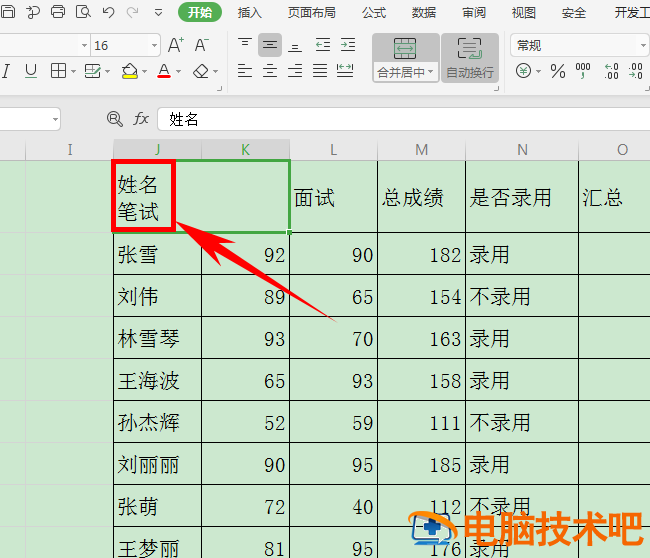This screenshot has height=558, width=650.
Task: Select the 是否录用 header cell
Action: (522, 197)
